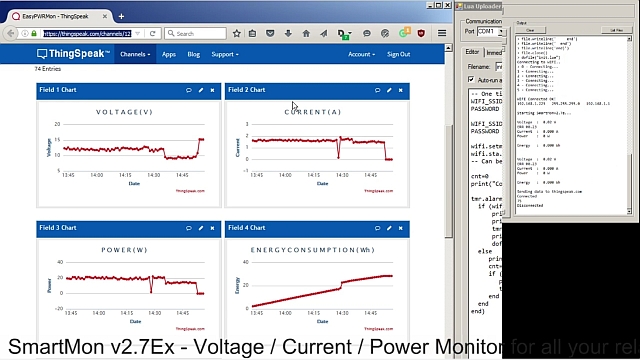The image size is (640, 360).
Task: Click the Lua Uploader title bar icon
Action: pyautogui.click(x=459, y=6)
